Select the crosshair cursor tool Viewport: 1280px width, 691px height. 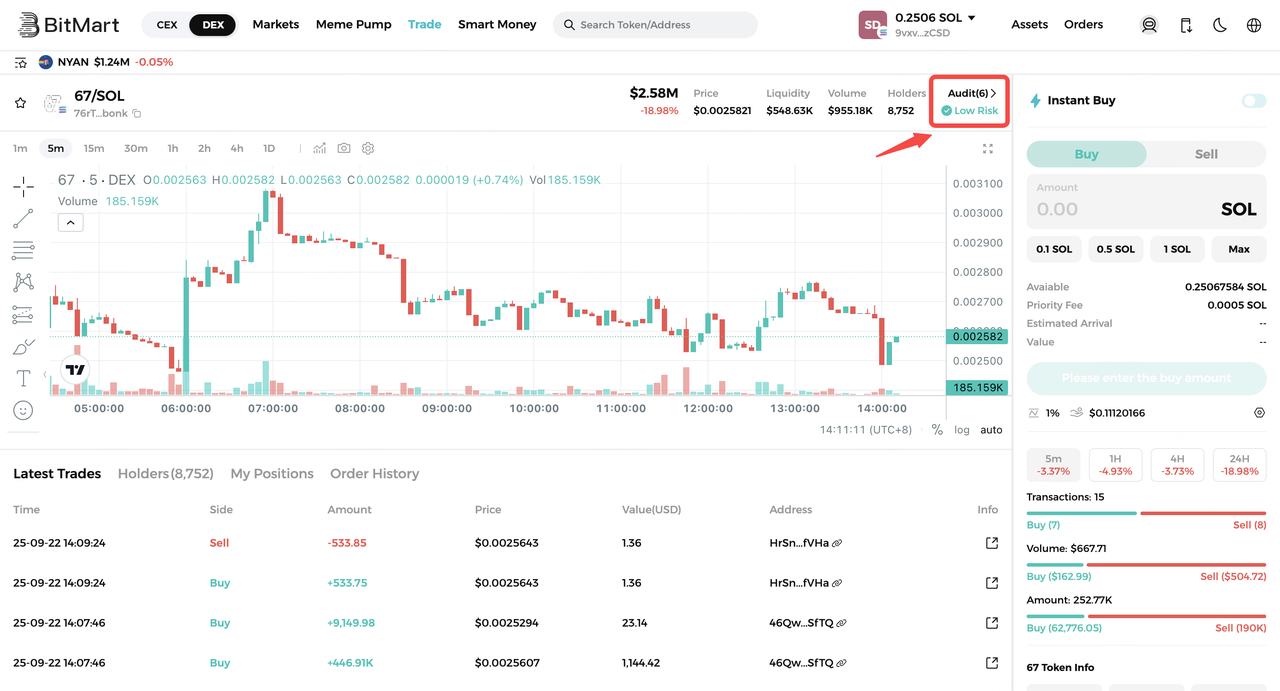[x=23, y=186]
